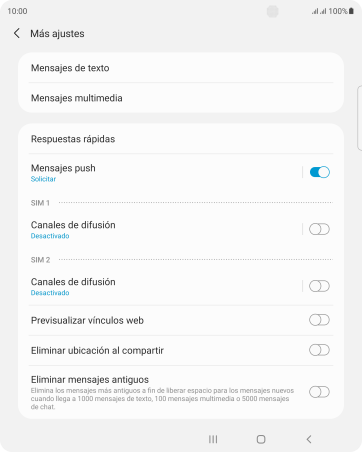Viewport: 362px width, 452px height.
Task: Tap the bottom back navigation icon
Action: pyautogui.click(x=309, y=439)
